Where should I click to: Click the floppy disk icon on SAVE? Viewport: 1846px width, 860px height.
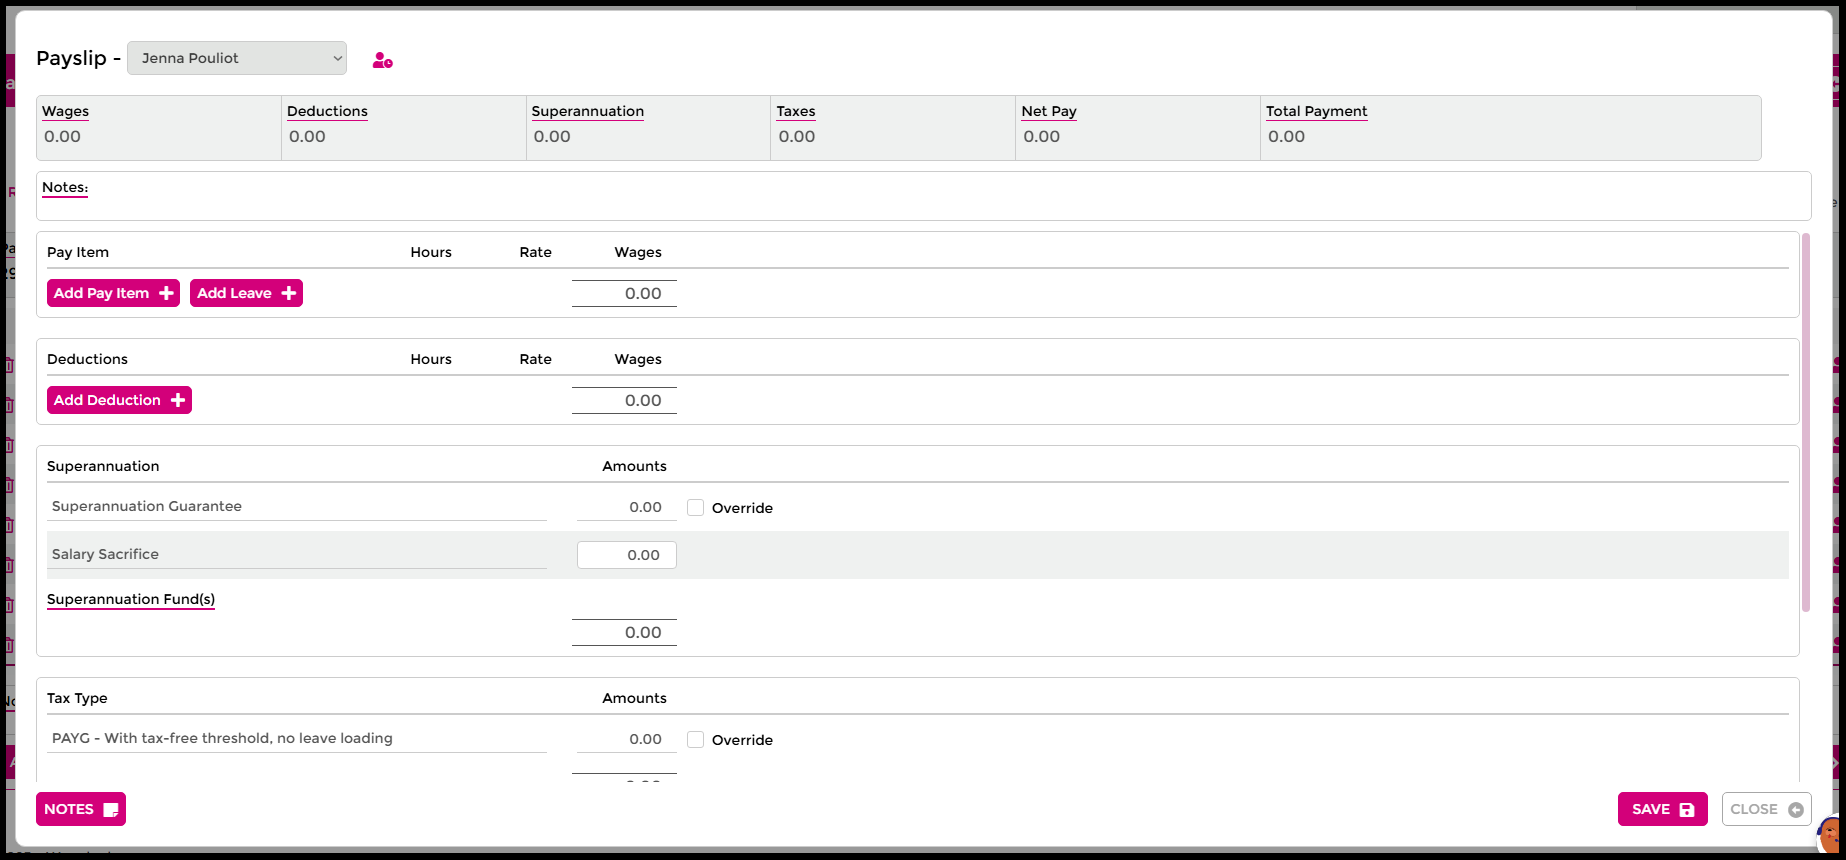click(x=1687, y=810)
